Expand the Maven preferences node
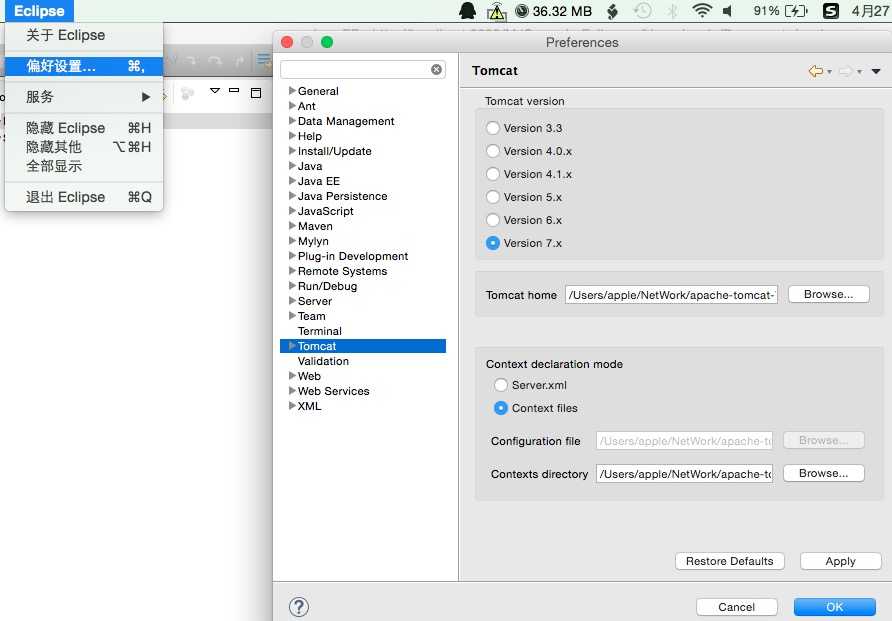This screenshot has width=892, height=621. 292,226
